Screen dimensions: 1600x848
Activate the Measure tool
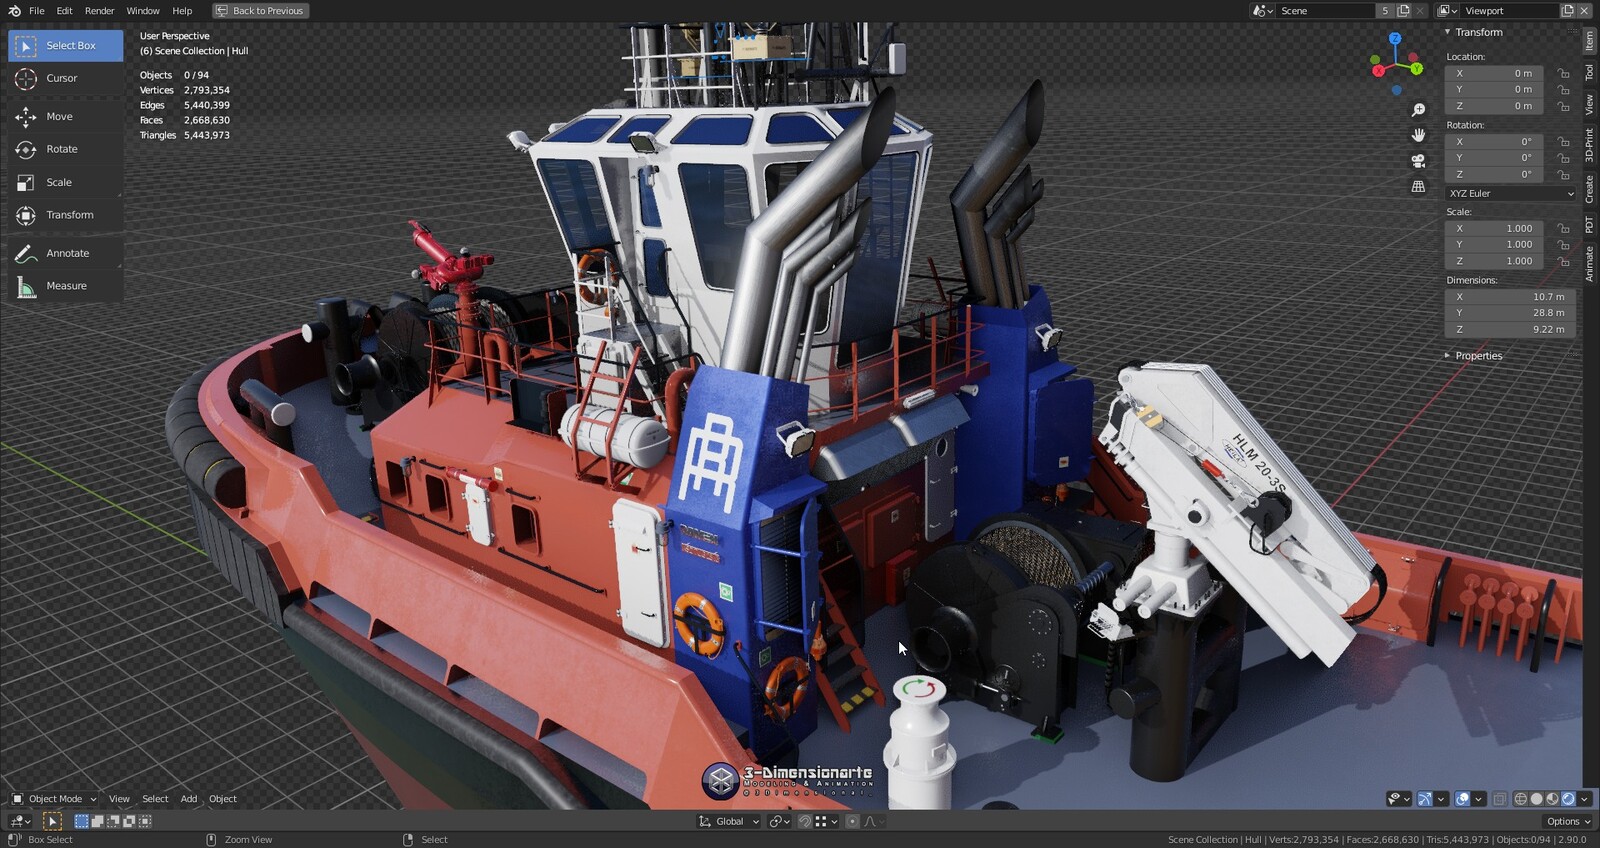[x=65, y=286]
